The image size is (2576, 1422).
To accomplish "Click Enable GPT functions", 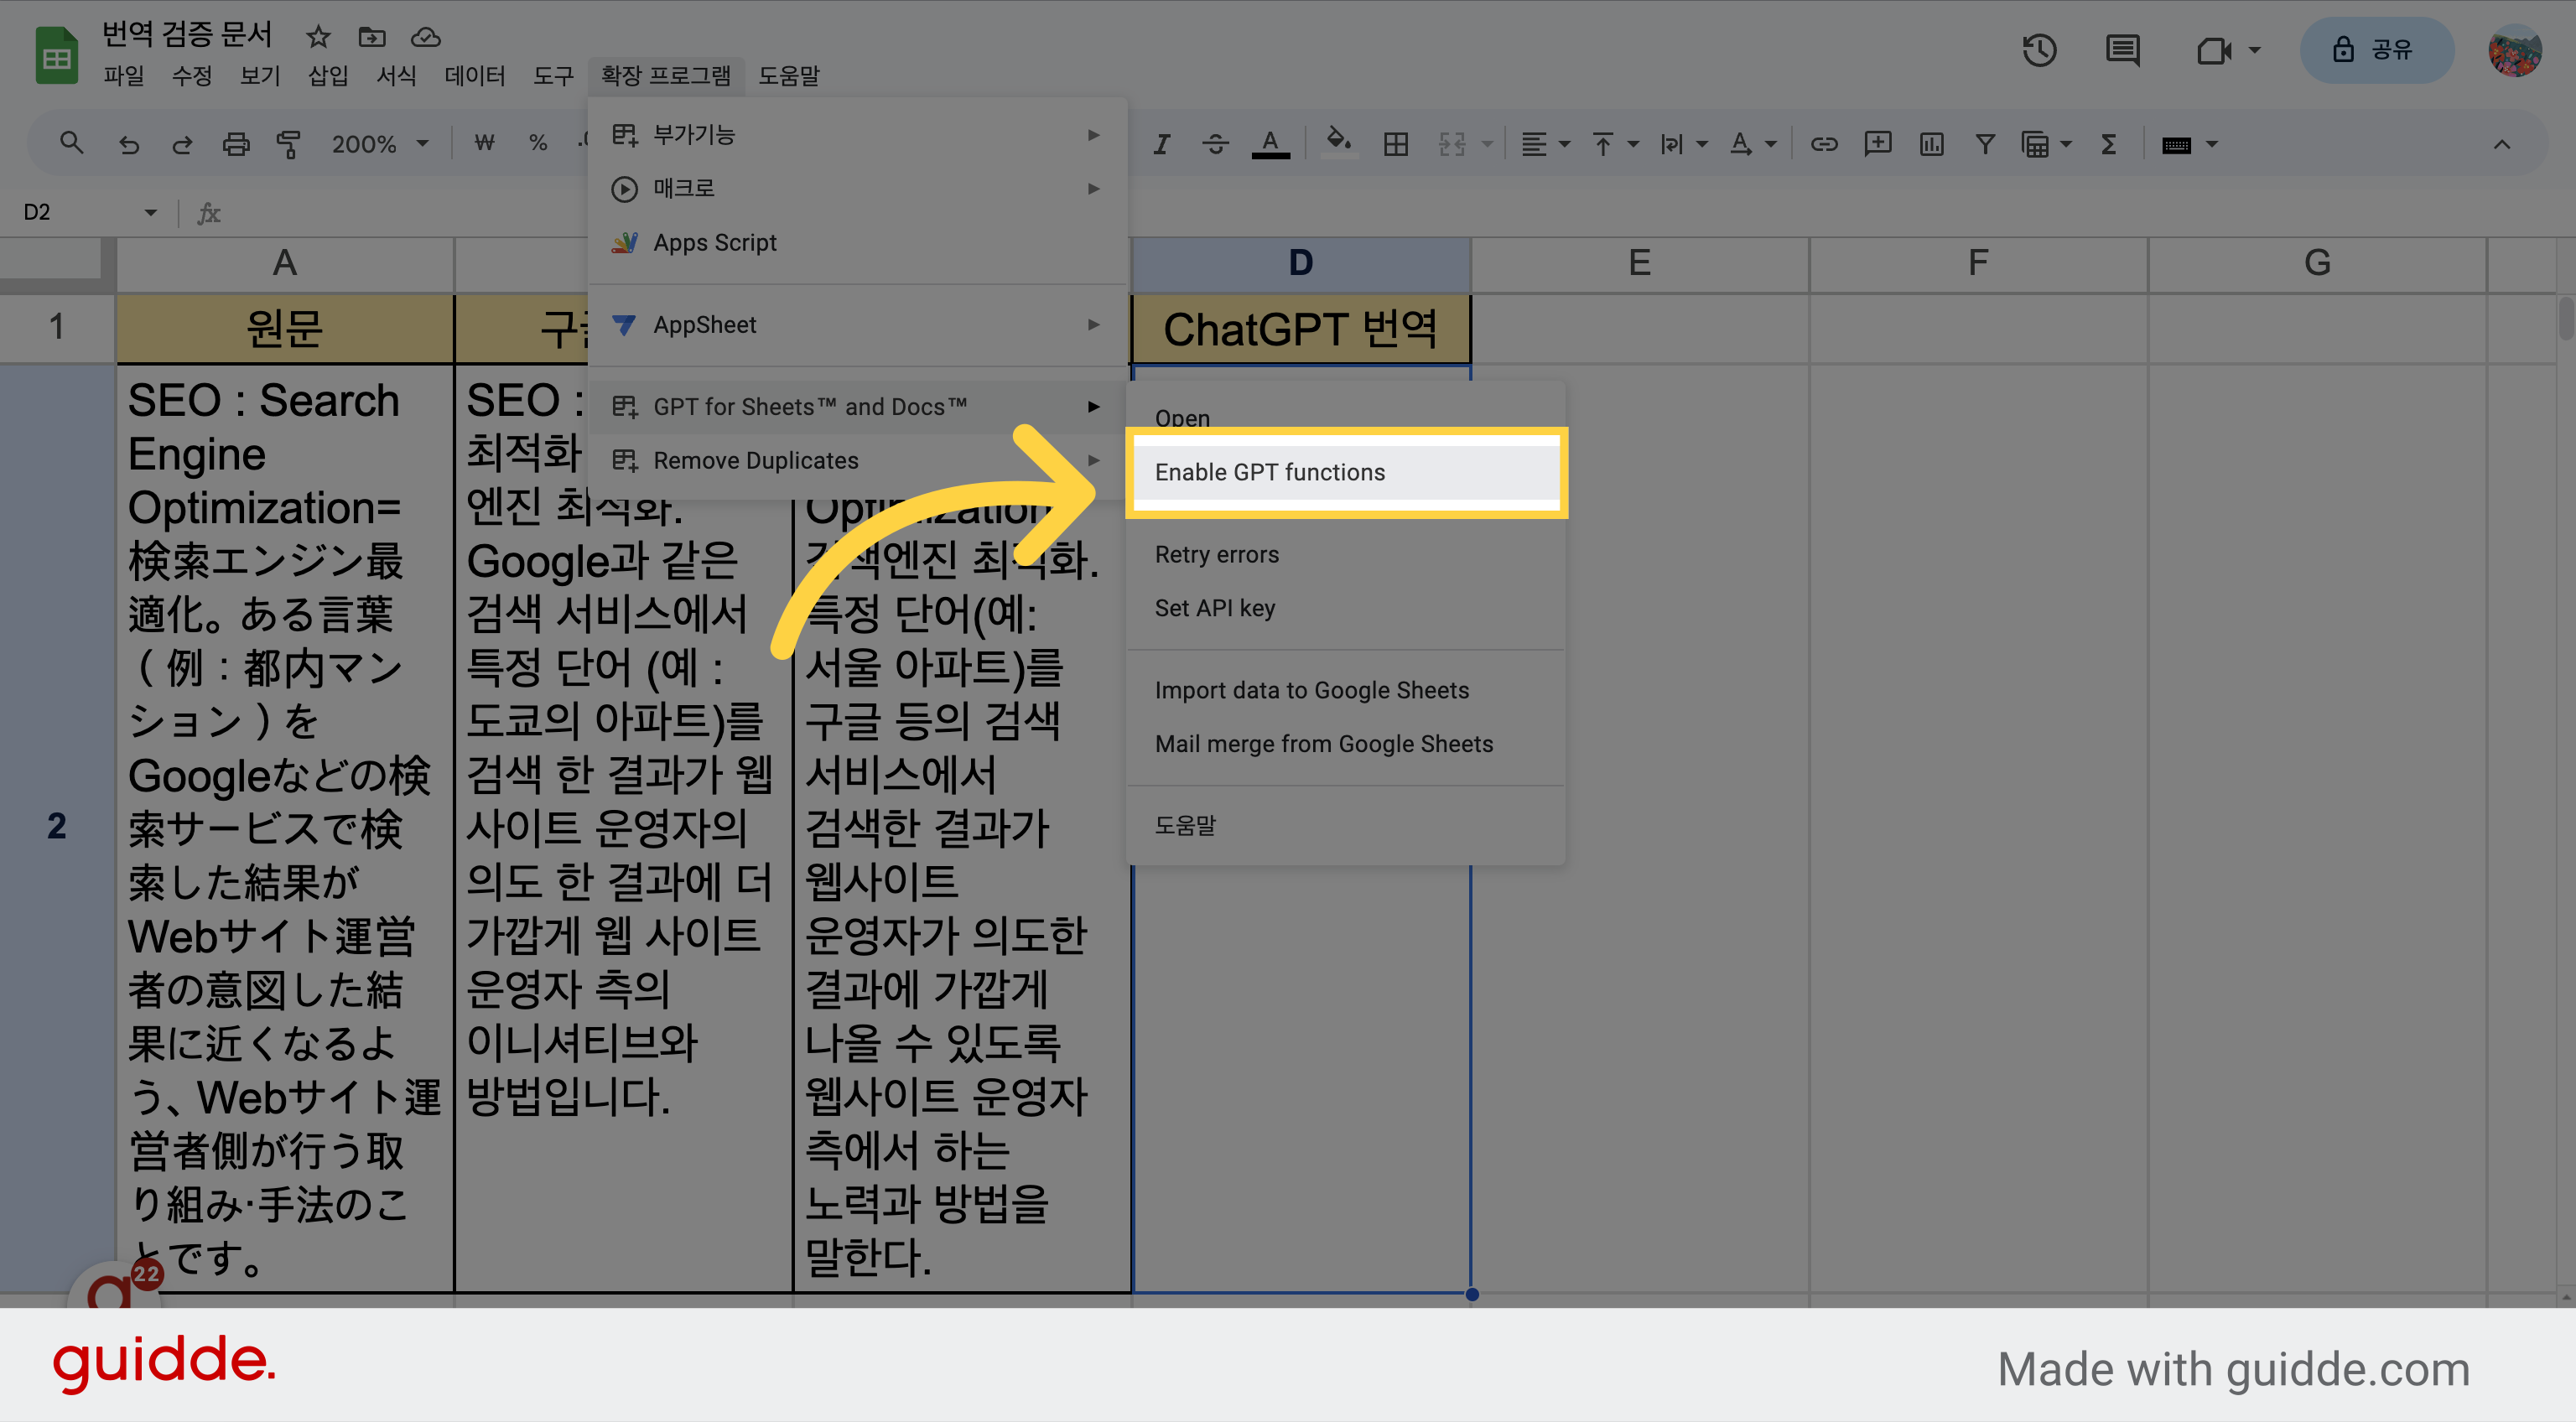I will click(x=1346, y=472).
